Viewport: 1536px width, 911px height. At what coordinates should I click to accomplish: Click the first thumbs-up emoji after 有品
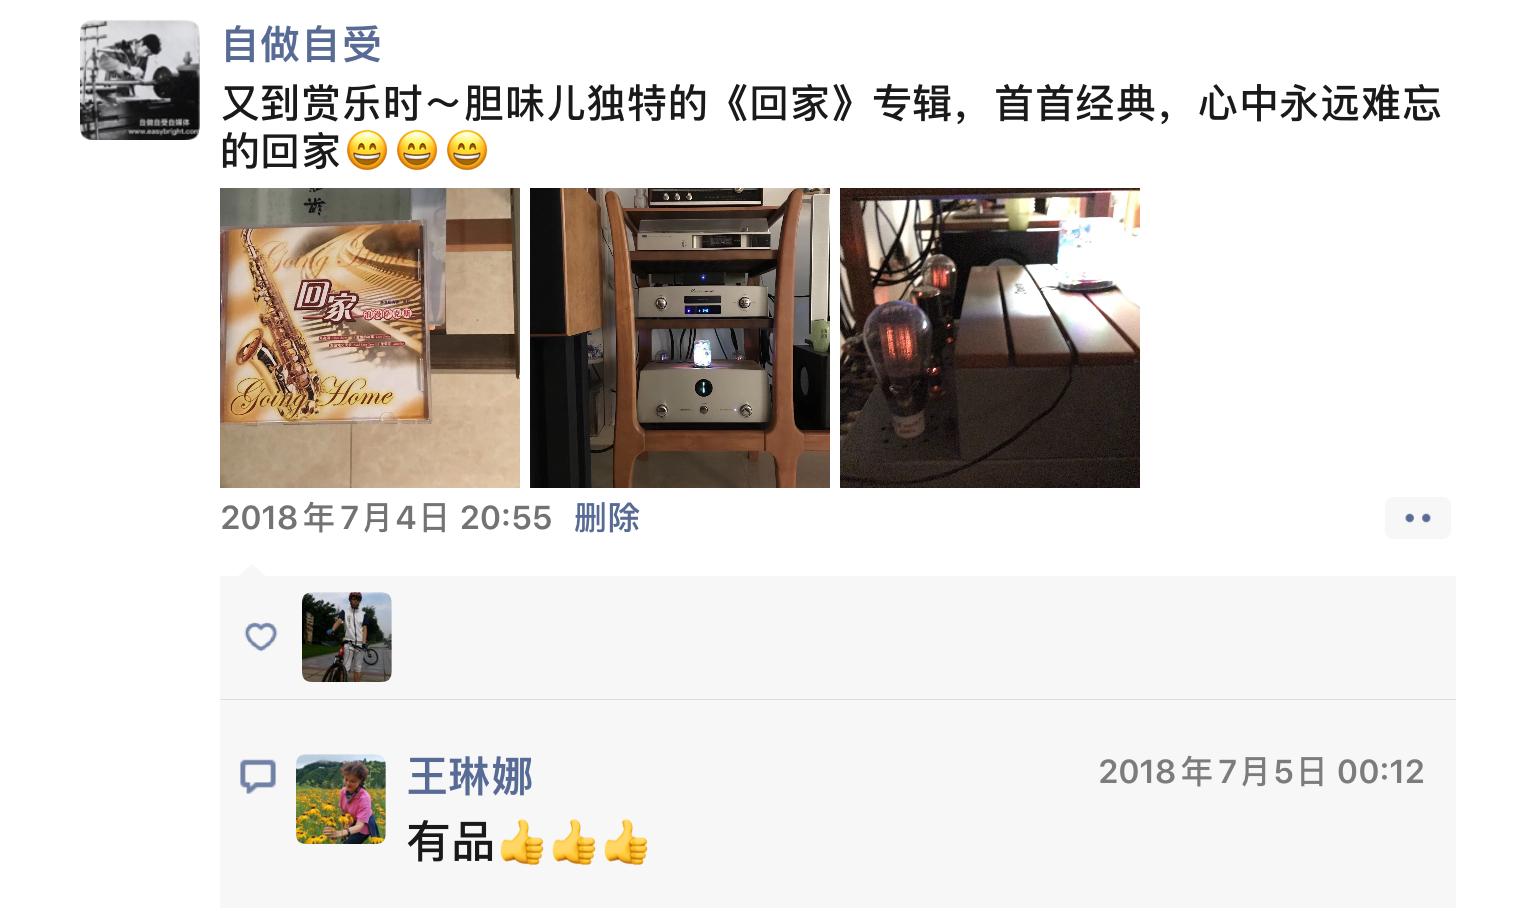coord(522,842)
